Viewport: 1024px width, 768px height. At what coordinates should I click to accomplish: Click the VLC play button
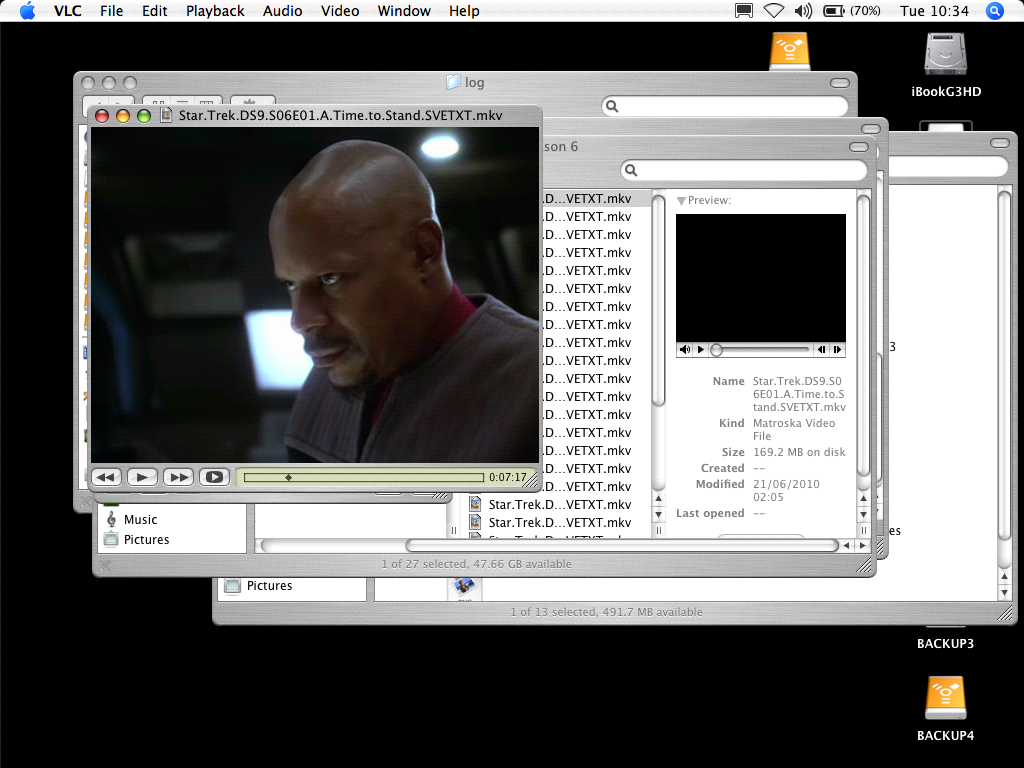click(142, 477)
